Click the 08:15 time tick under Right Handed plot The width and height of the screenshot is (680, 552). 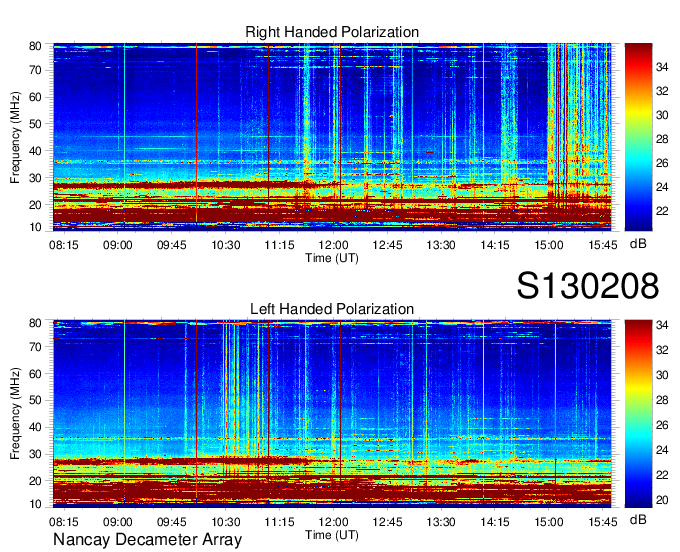tap(64, 245)
